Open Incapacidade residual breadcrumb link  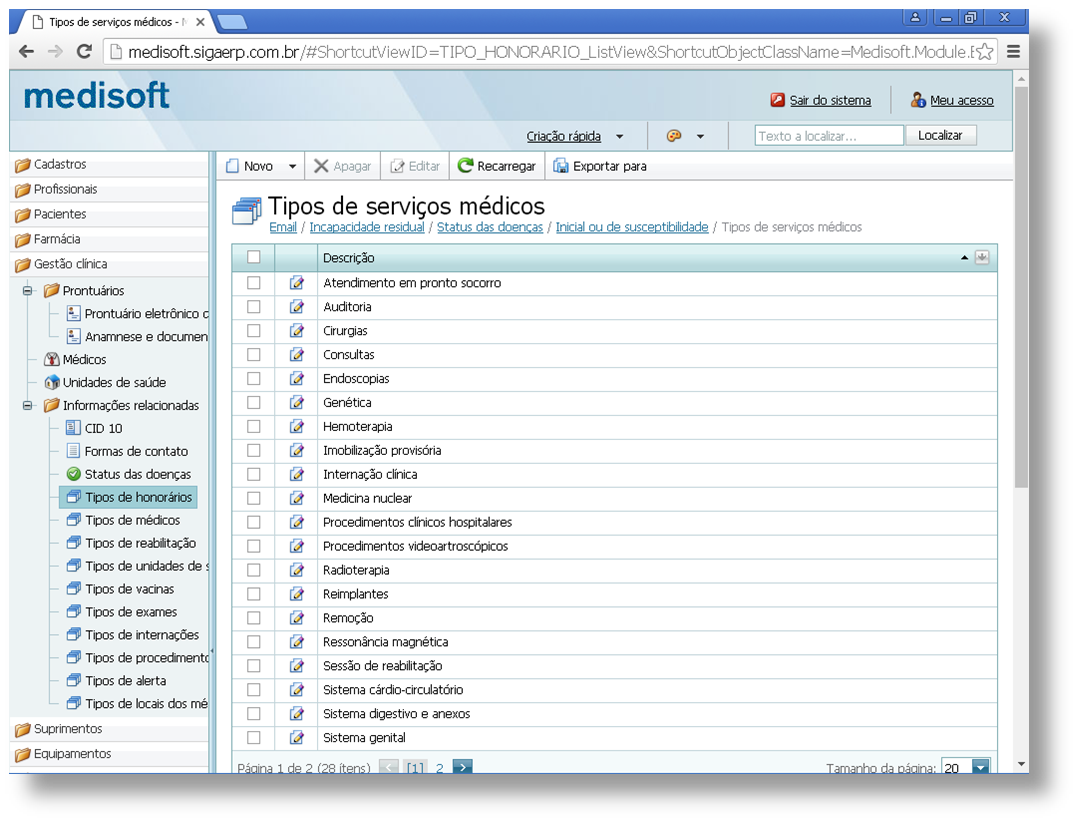click(x=366, y=227)
